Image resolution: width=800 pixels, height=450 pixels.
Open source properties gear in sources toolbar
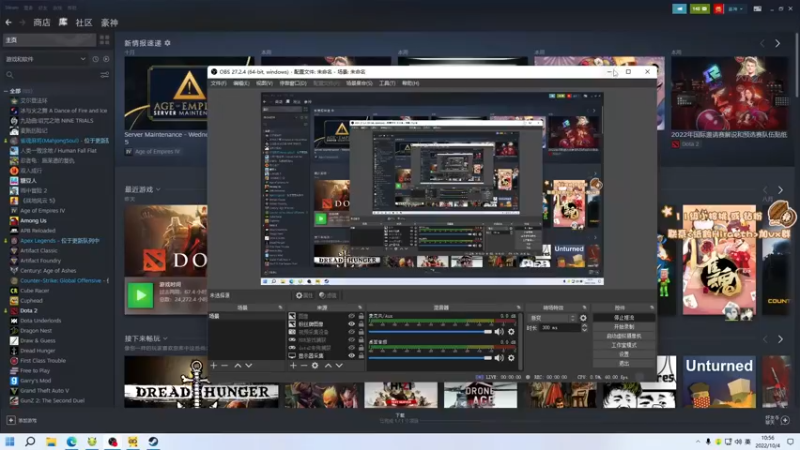(315, 365)
